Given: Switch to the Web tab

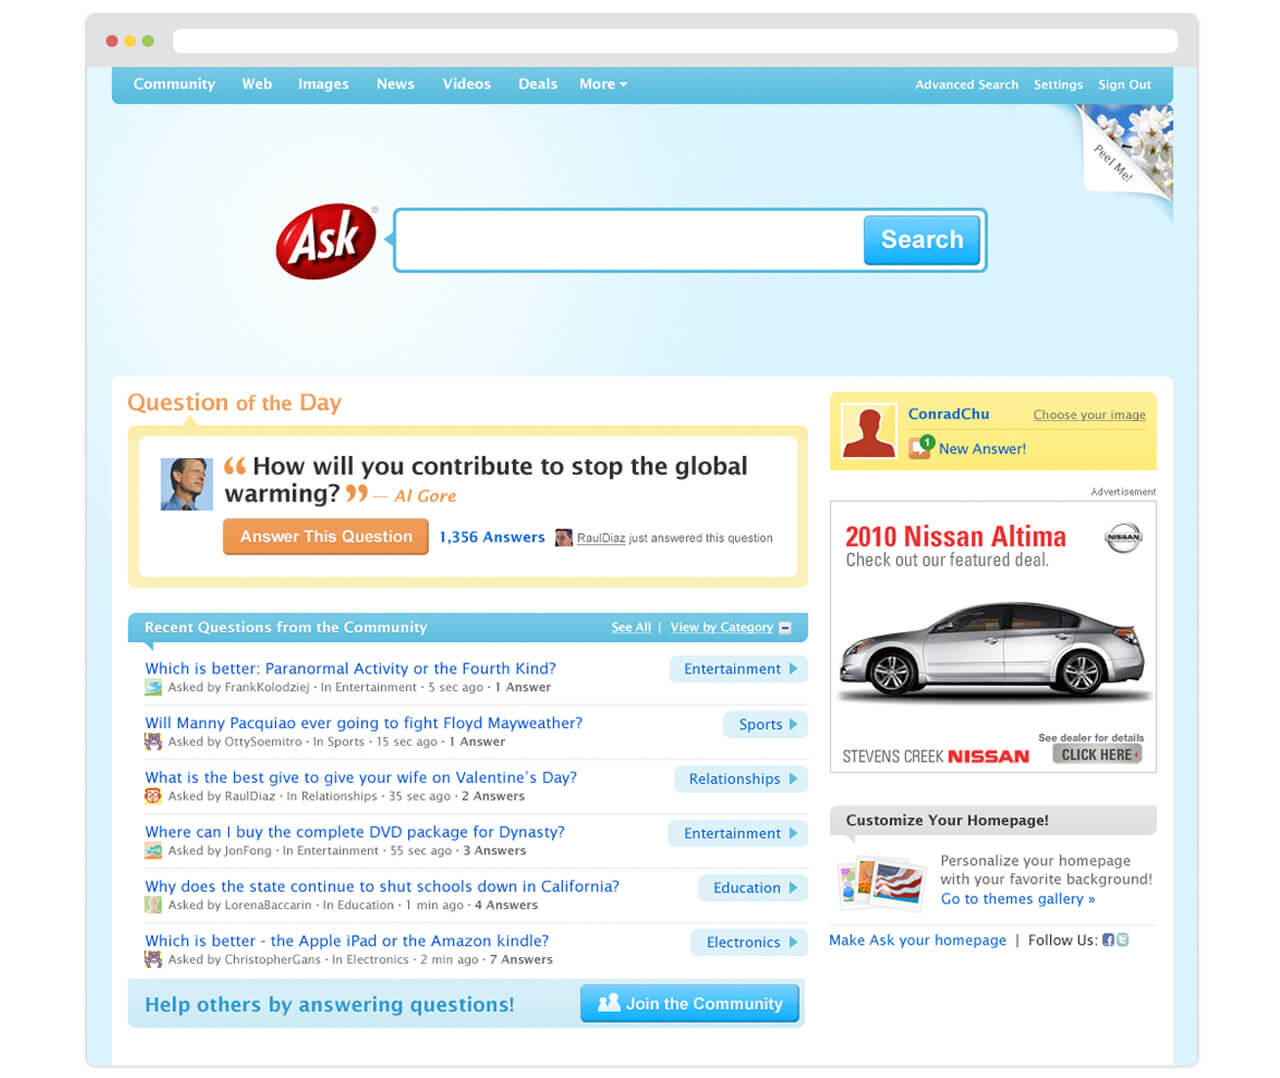Looking at the screenshot, I should tap(257, 84).
